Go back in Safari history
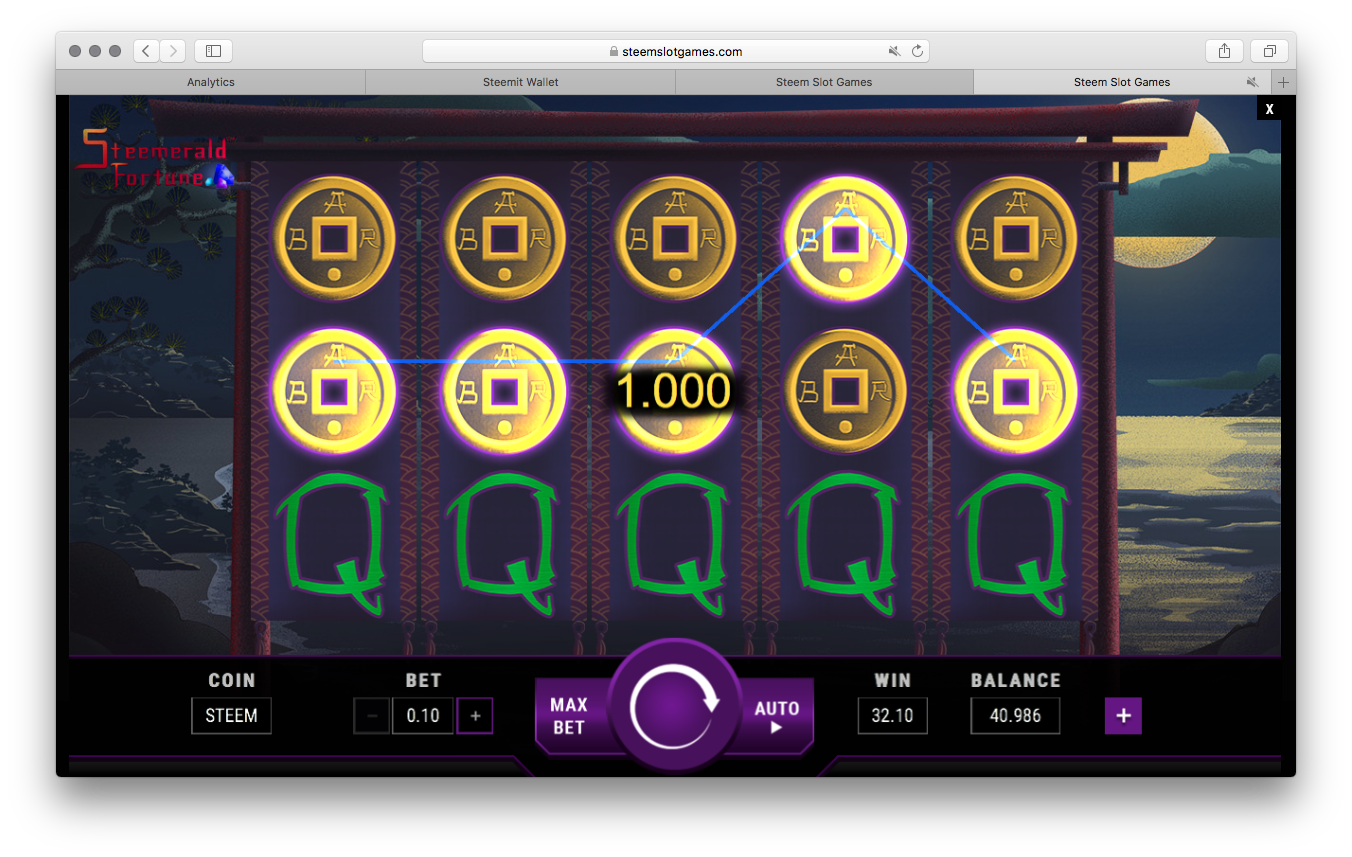1352x857 pixels. [146, 51]
